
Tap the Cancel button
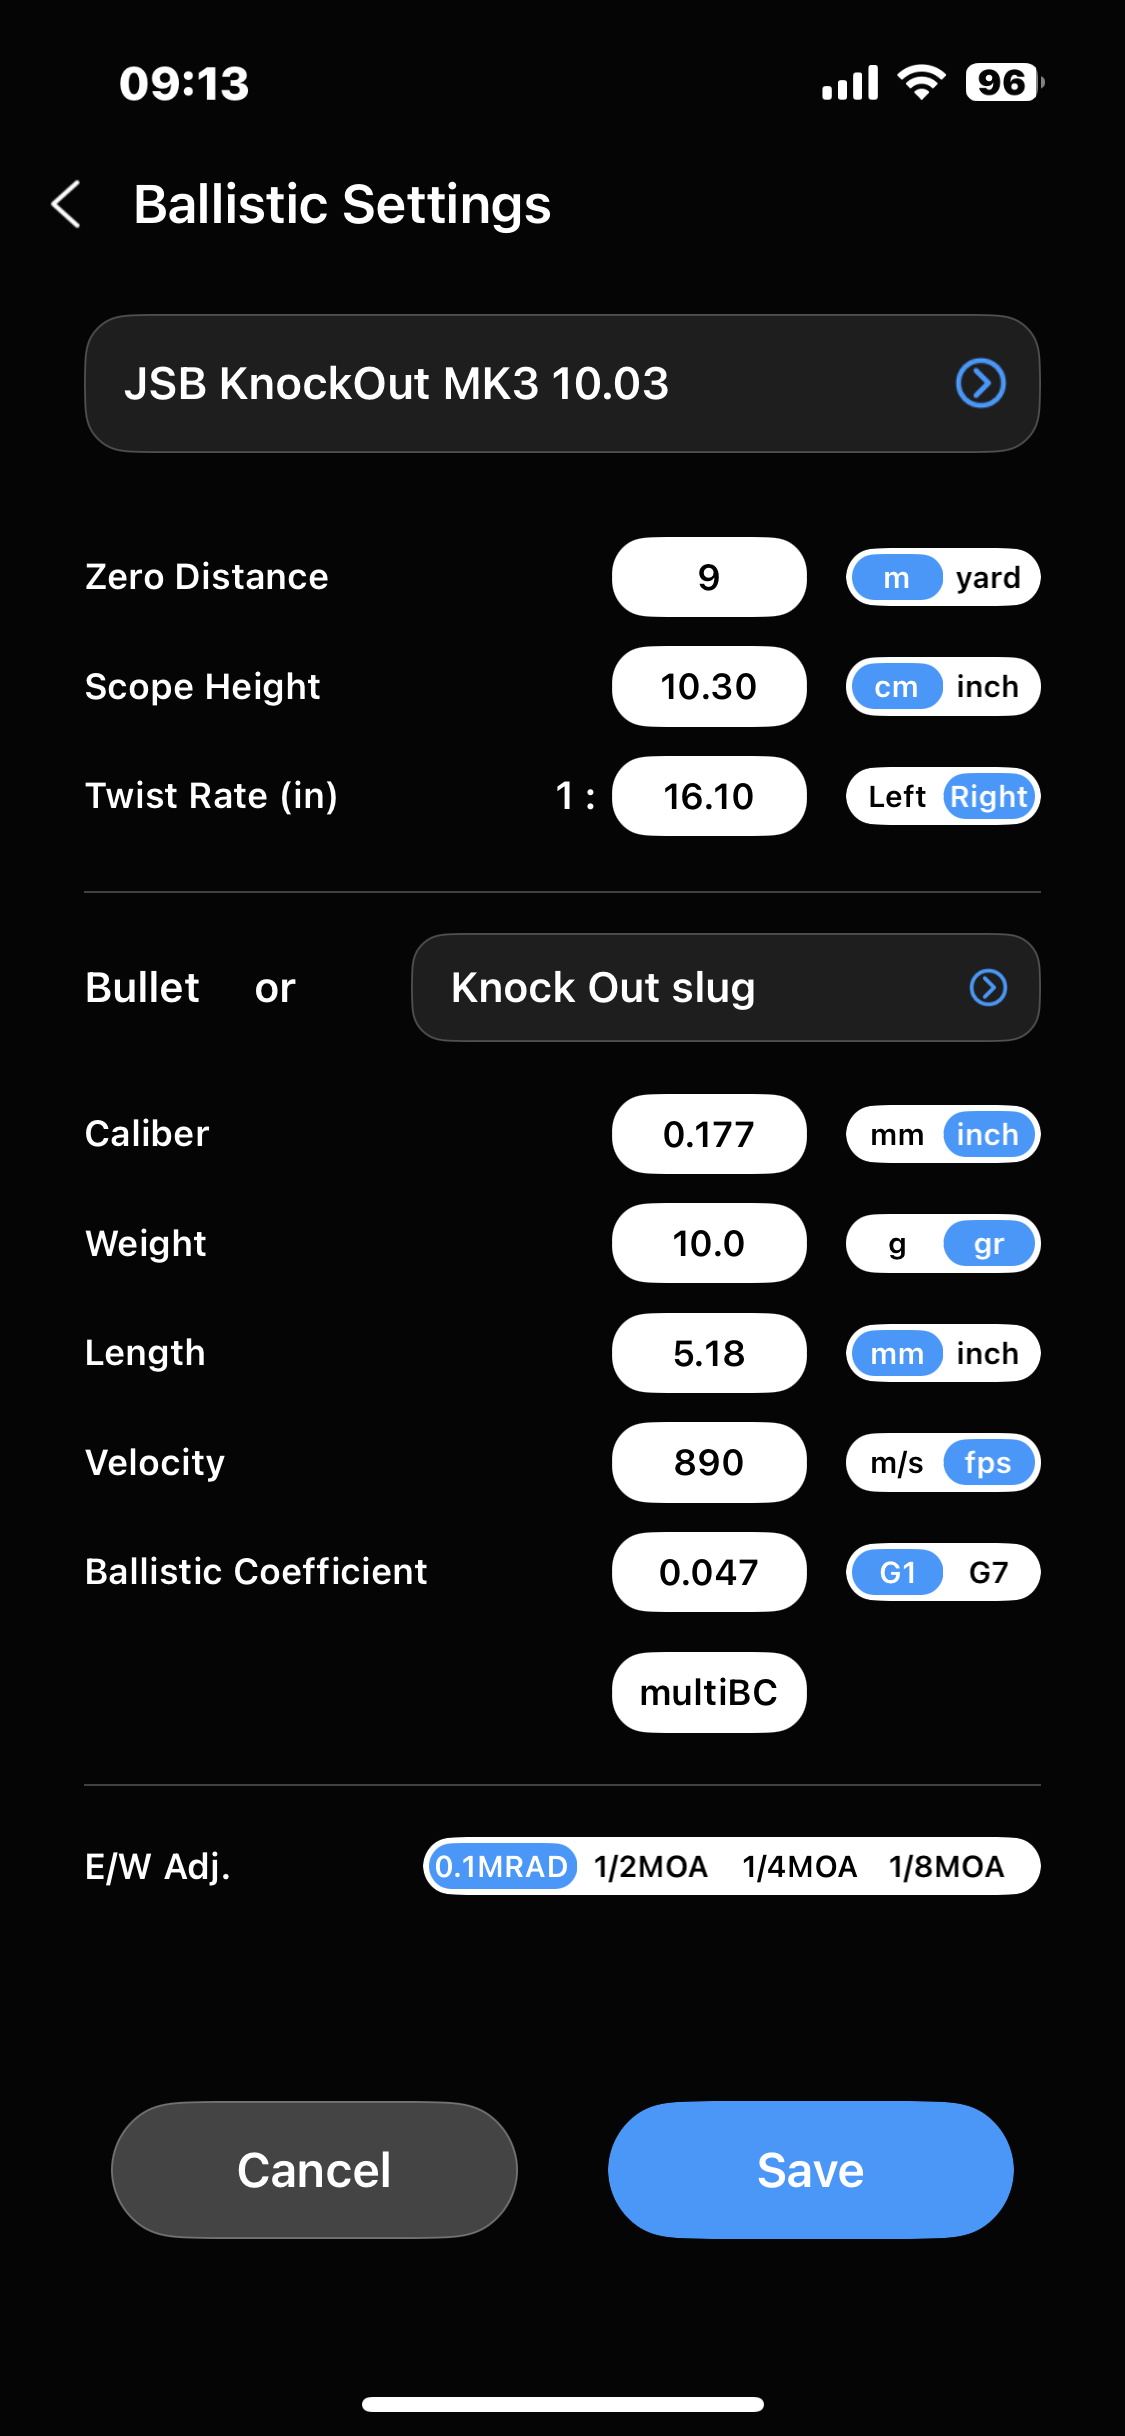click(x=314, y=2170)
